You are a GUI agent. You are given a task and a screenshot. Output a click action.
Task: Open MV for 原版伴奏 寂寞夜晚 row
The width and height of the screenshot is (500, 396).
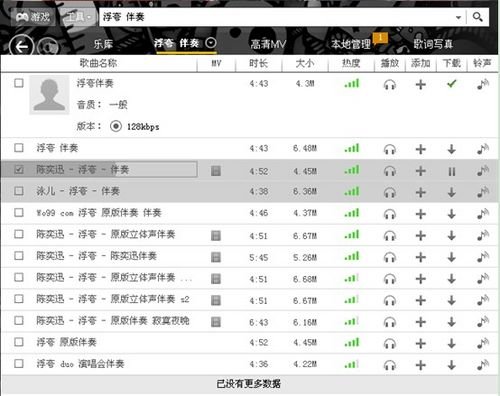pos(216,322)
